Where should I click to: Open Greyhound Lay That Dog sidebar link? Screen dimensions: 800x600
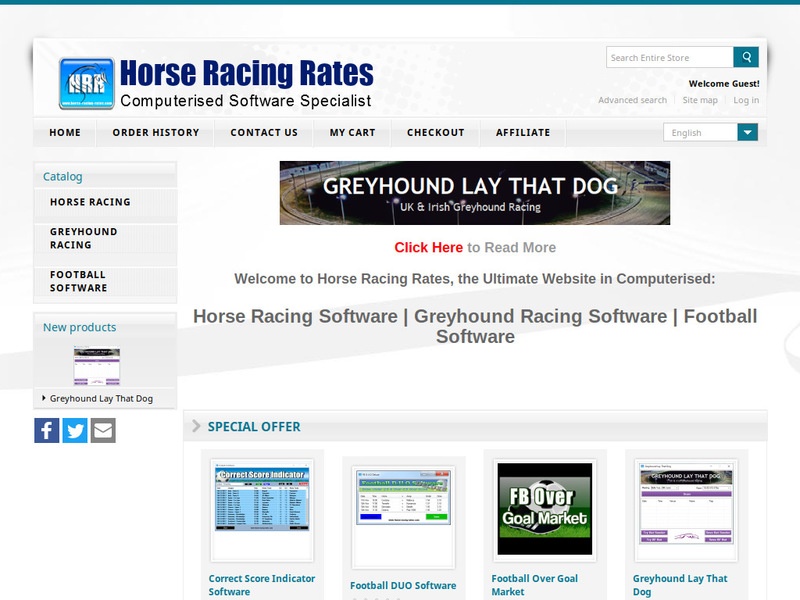[x=101, y=398]
